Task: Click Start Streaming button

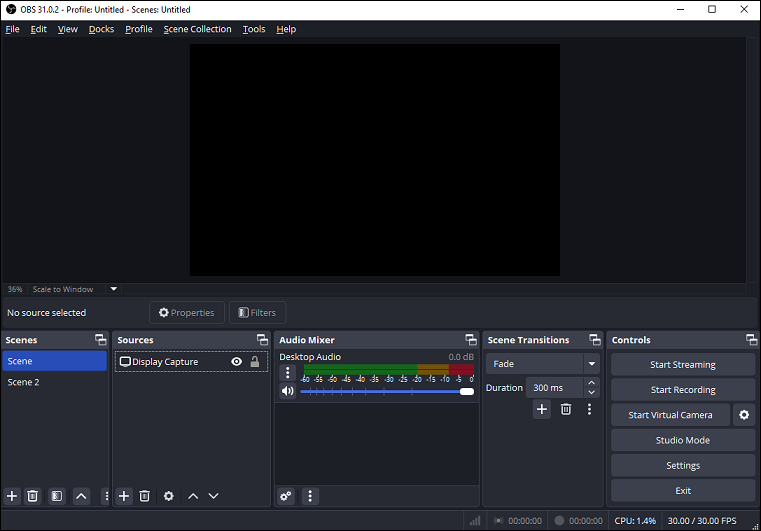Action: point(683,365)
